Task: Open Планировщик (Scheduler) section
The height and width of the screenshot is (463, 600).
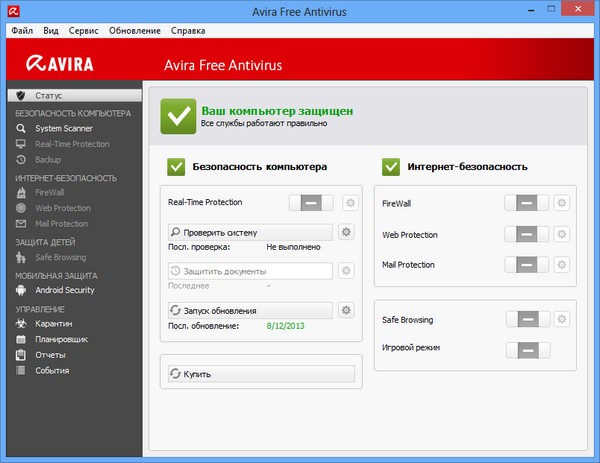Action: click(61, 339)
